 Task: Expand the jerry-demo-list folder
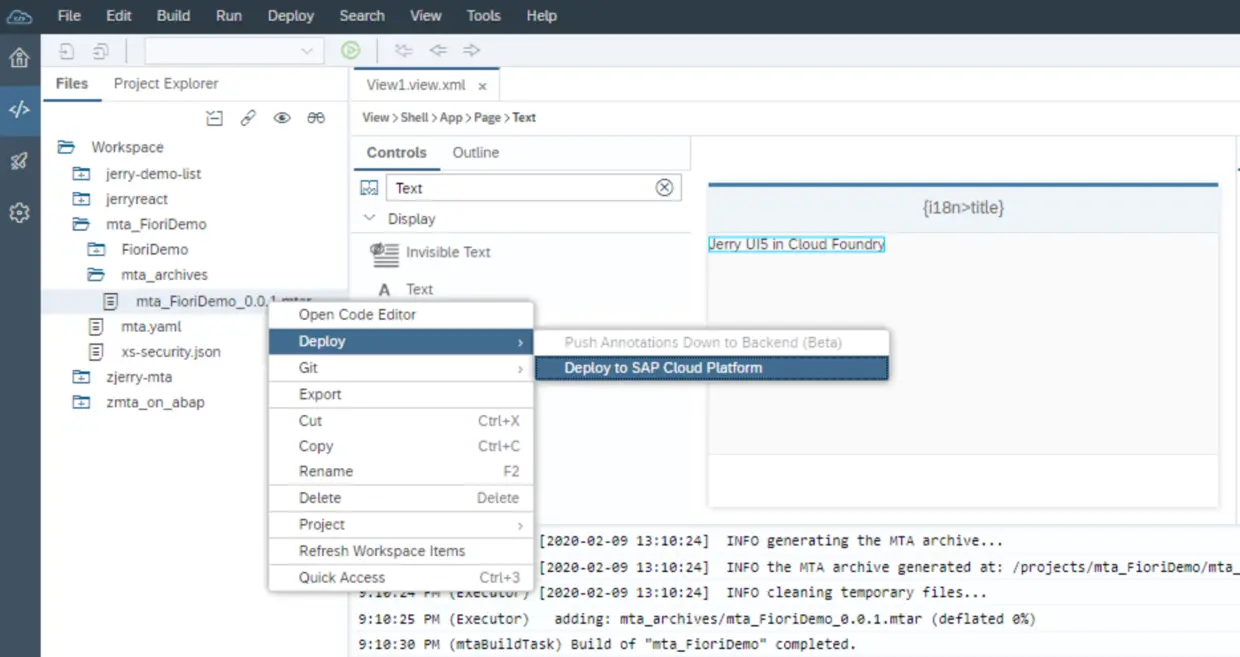point(81,174)
